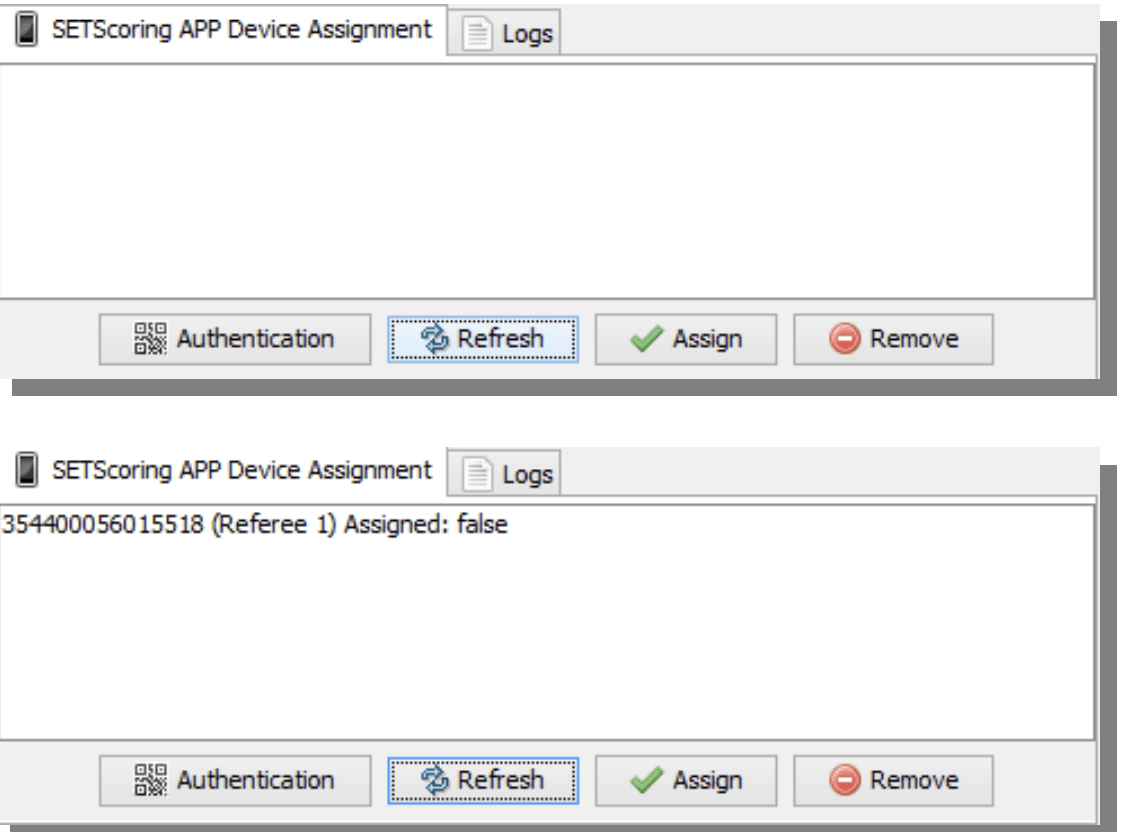Hit the Refresh arrows icon under the empty list

tap(437, 339)
